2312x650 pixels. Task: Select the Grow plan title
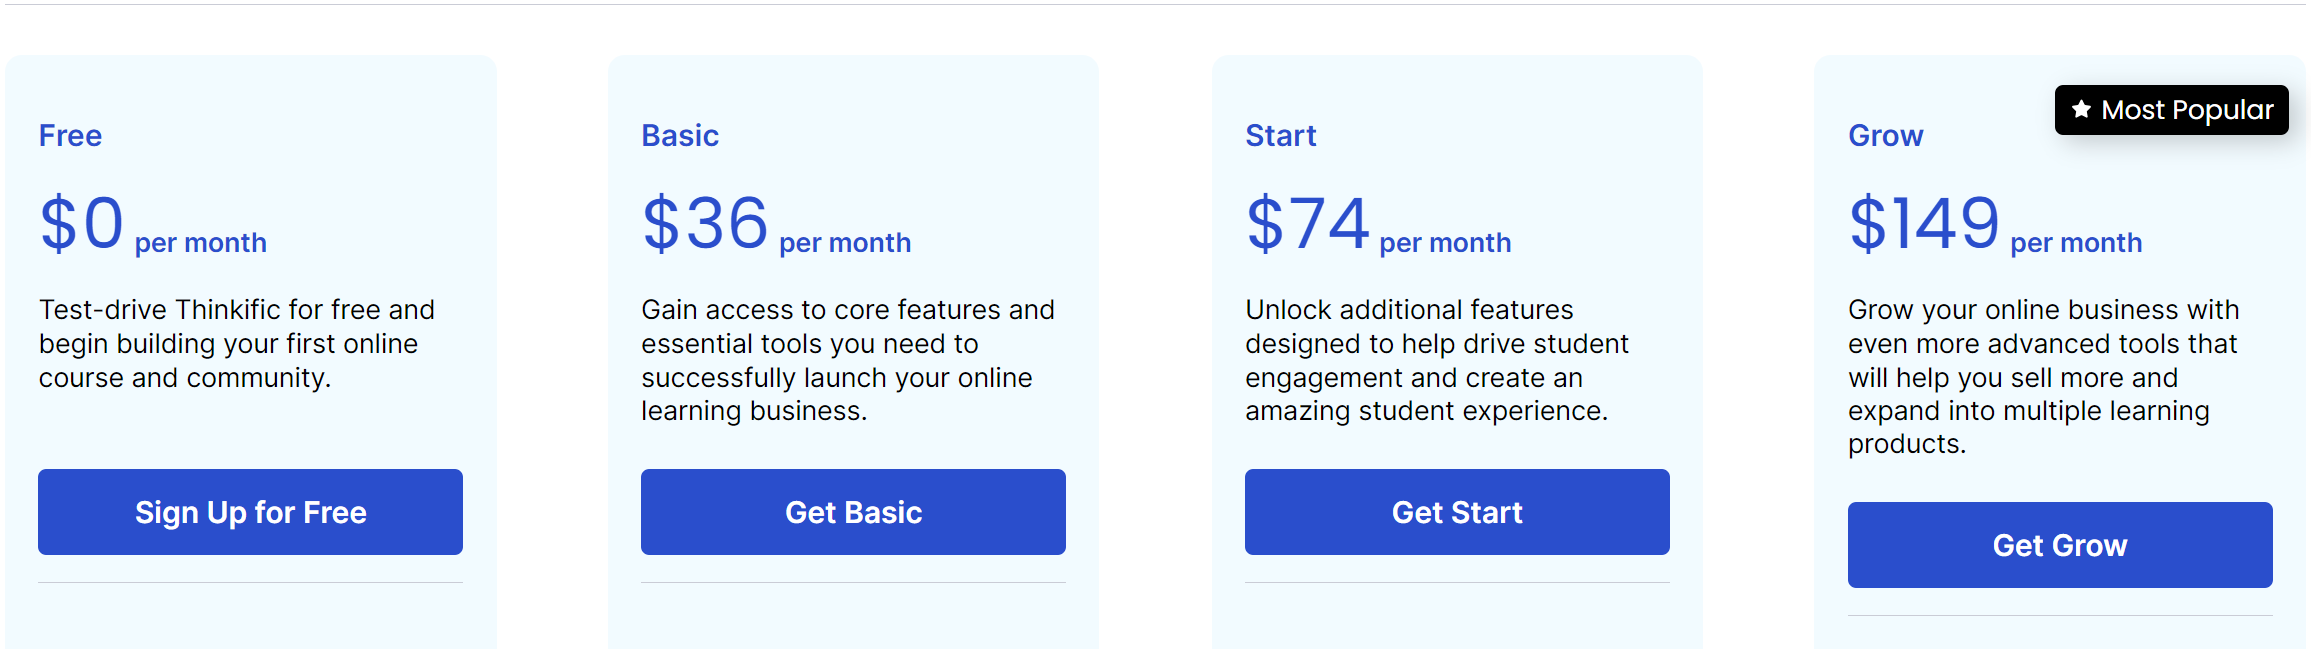pyautogui.click(x=1885, y=135)
